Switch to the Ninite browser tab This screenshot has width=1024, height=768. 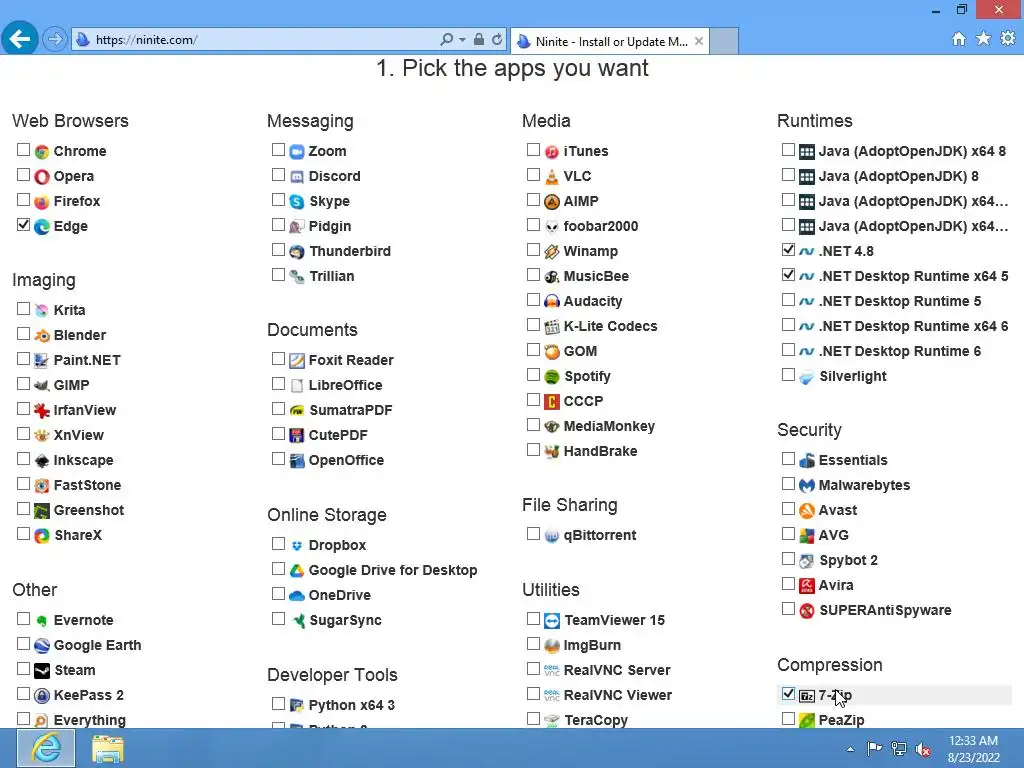610,41
